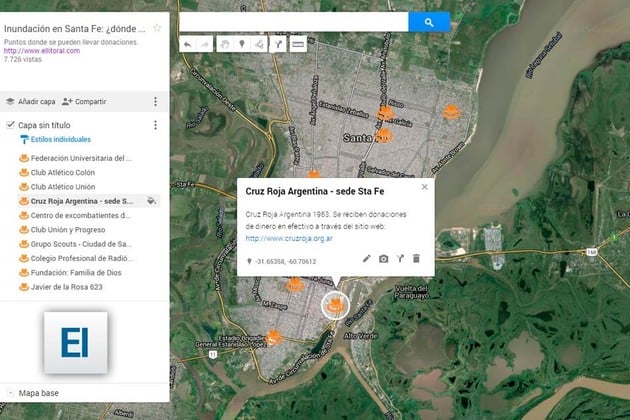
Task: Expand the Mapa base section
Action: [x=9, y=393]
